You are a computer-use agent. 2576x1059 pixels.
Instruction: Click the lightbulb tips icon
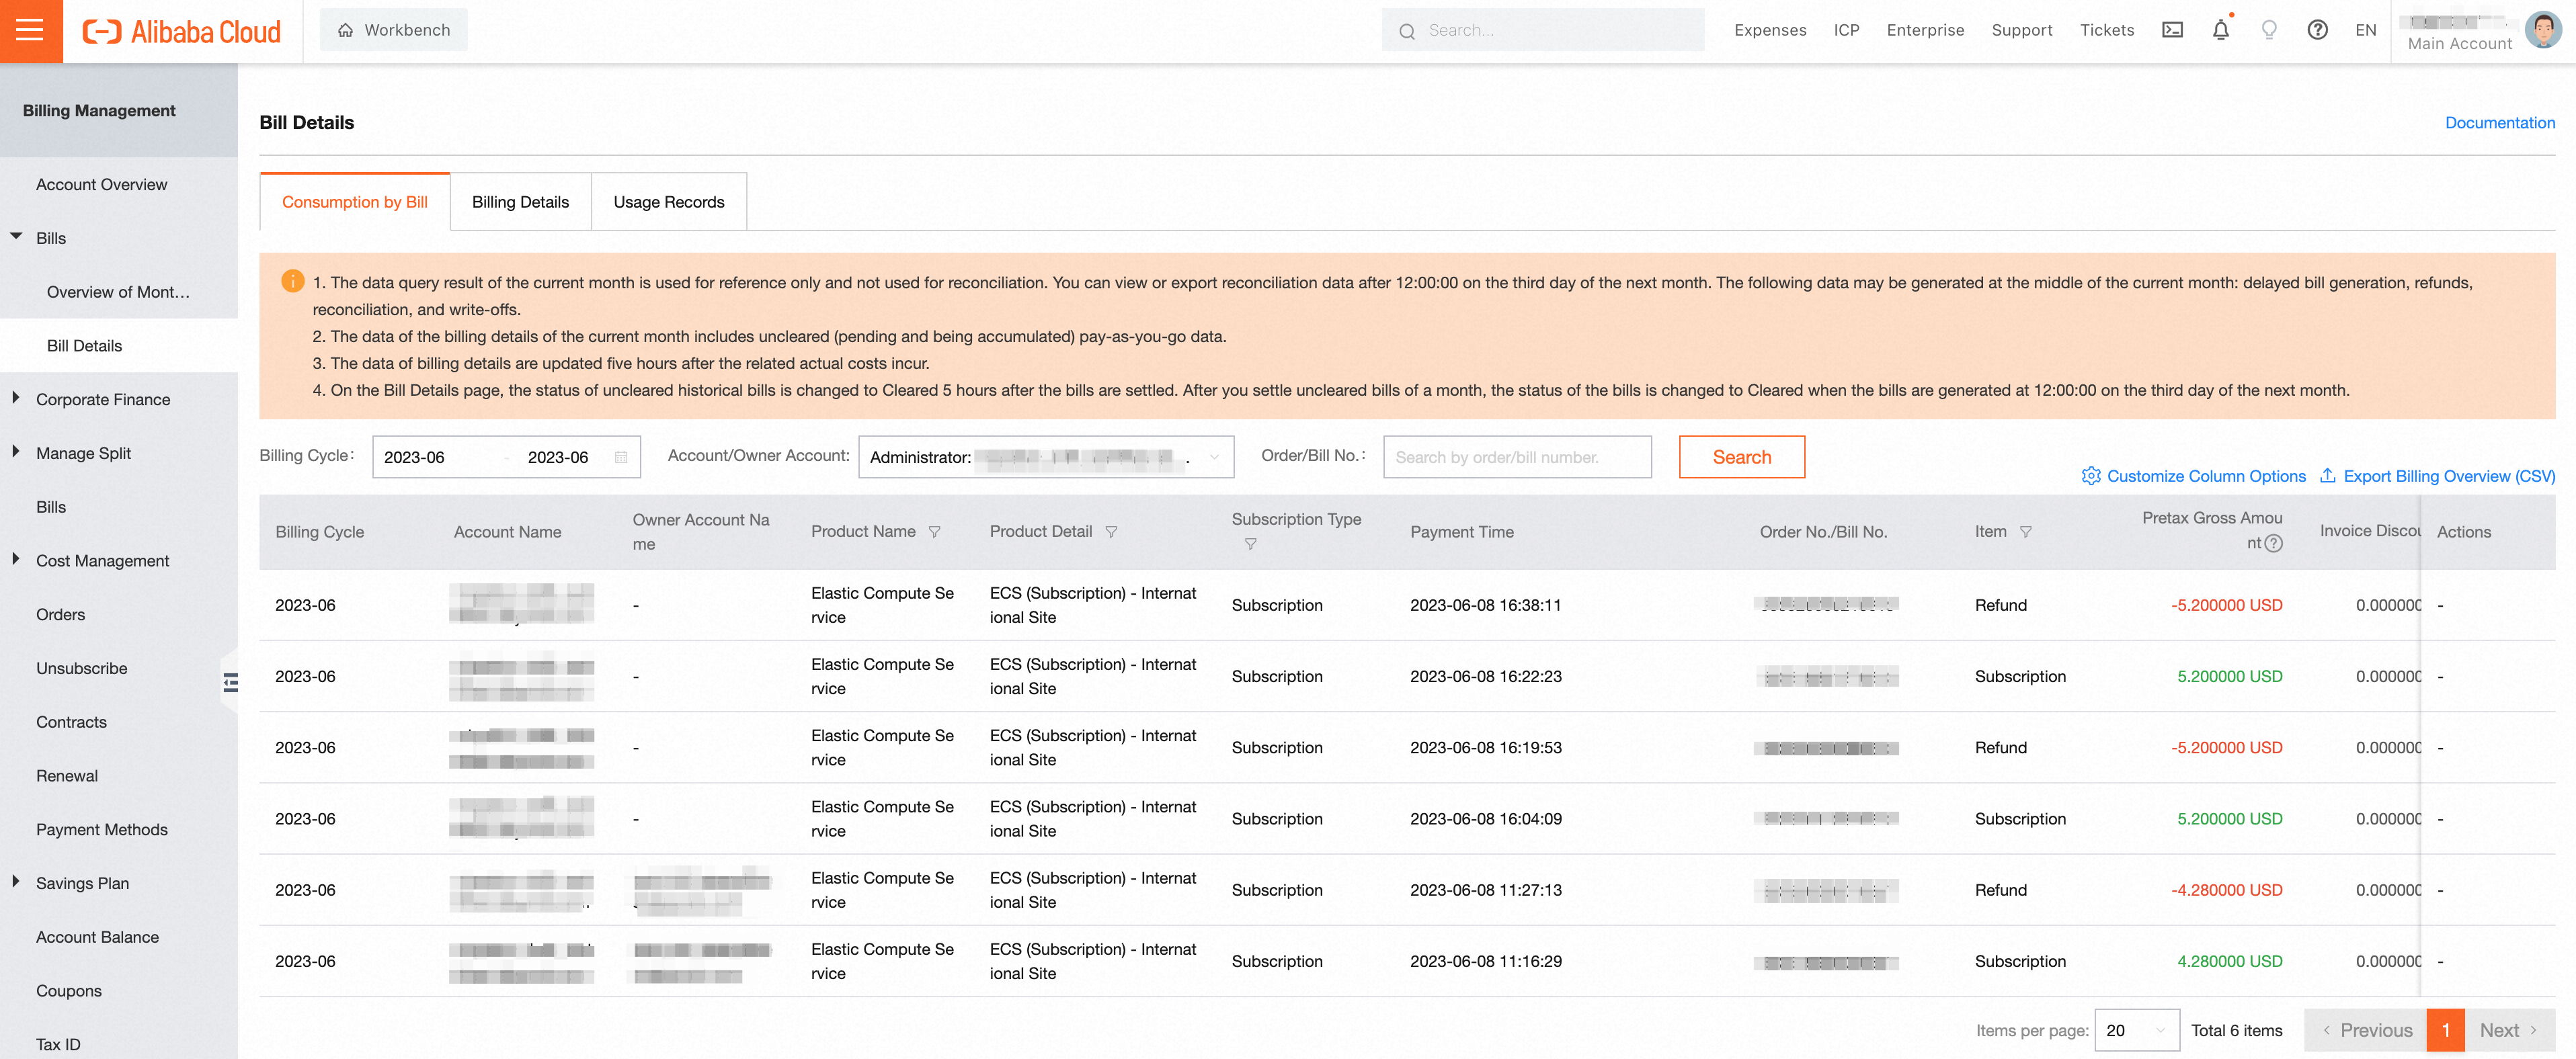[2269, 30]
